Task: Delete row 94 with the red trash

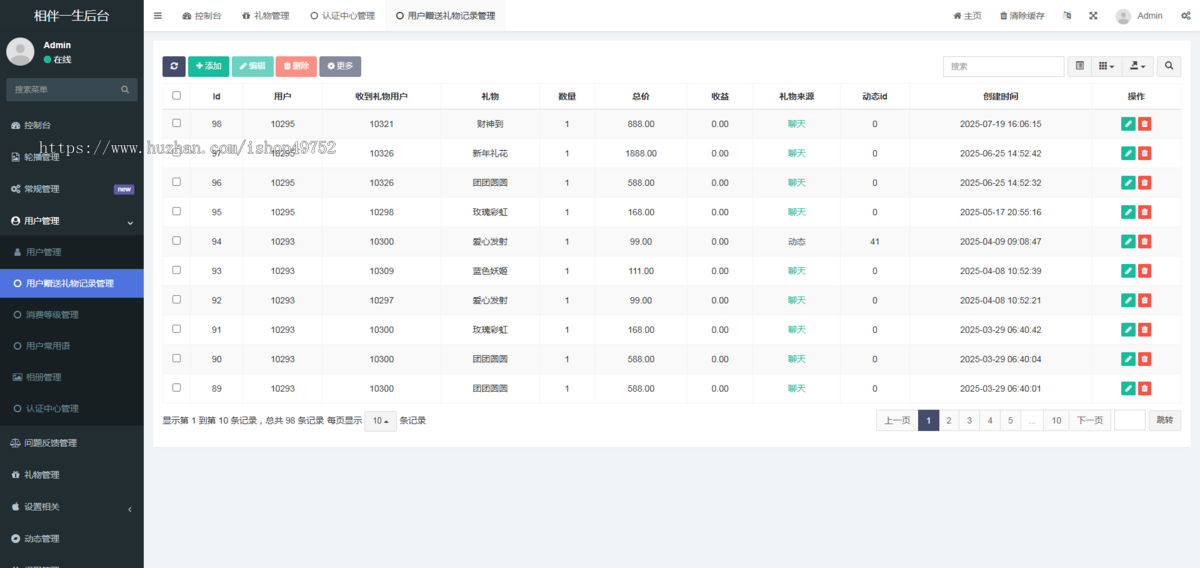Action: (x=1144, y=241)
